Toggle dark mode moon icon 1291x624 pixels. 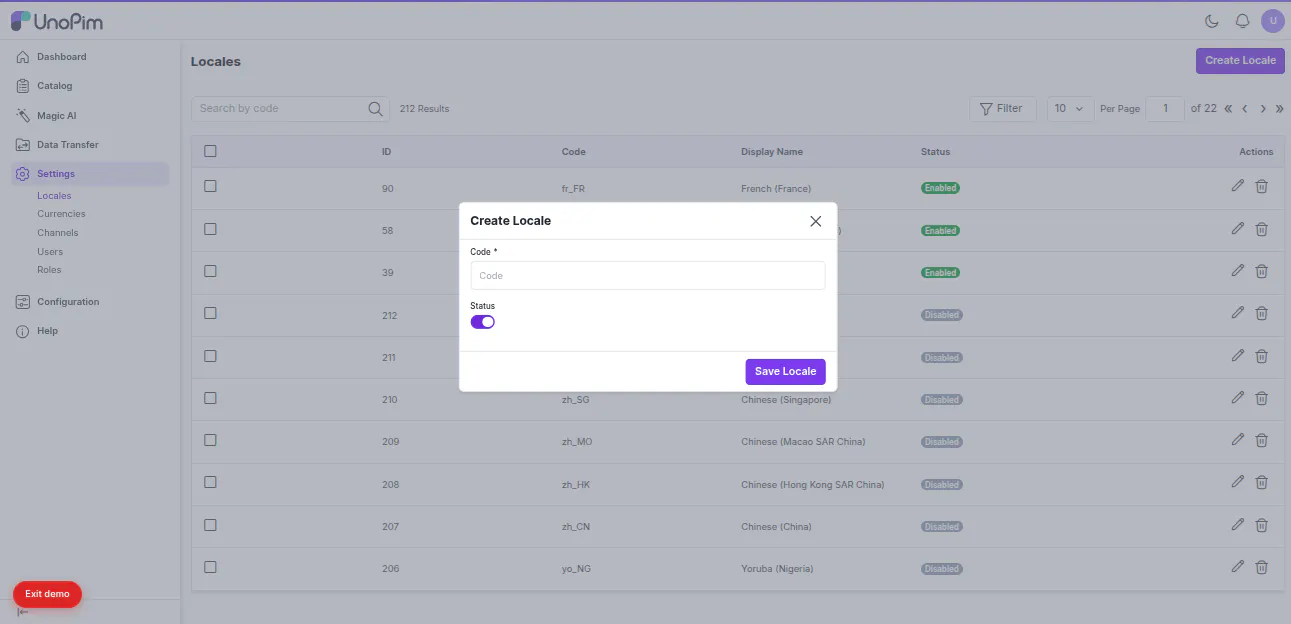tap(1212, 21)
